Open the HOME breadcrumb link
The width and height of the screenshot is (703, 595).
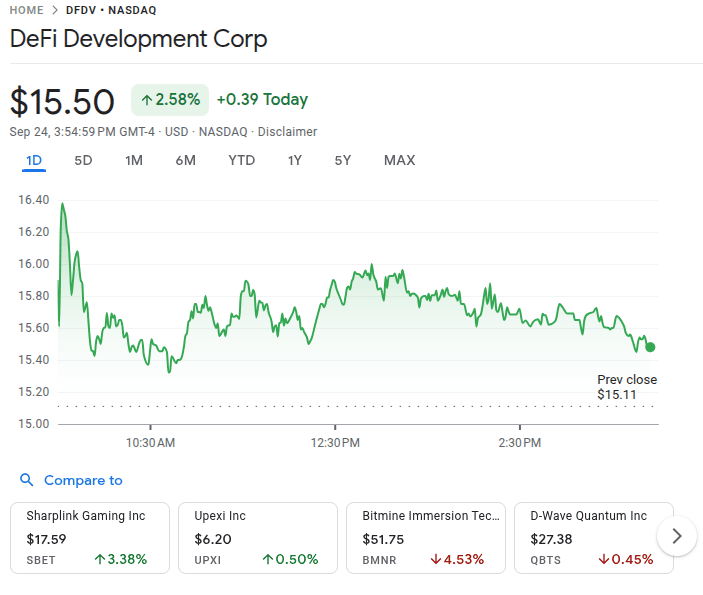[x=26, y=10]
